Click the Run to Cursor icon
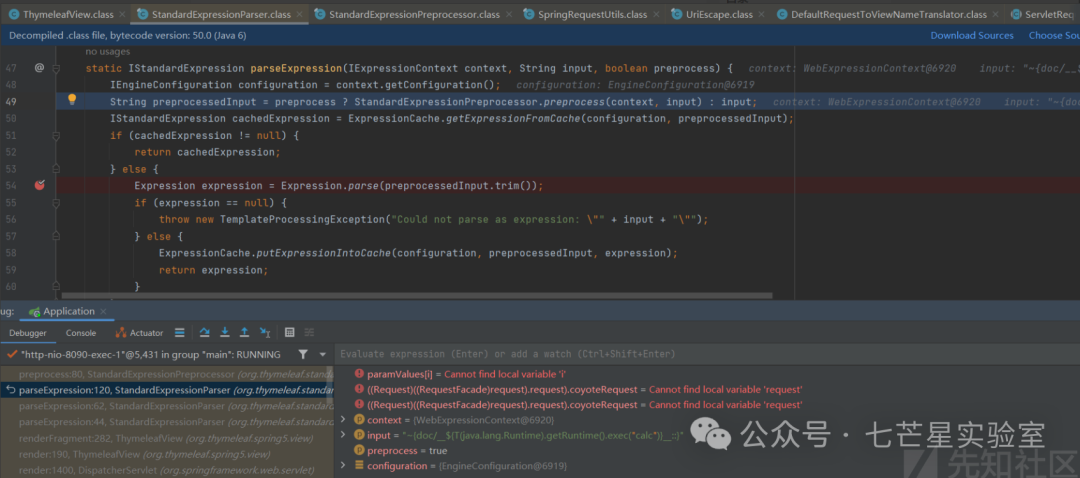 point(264,333)
